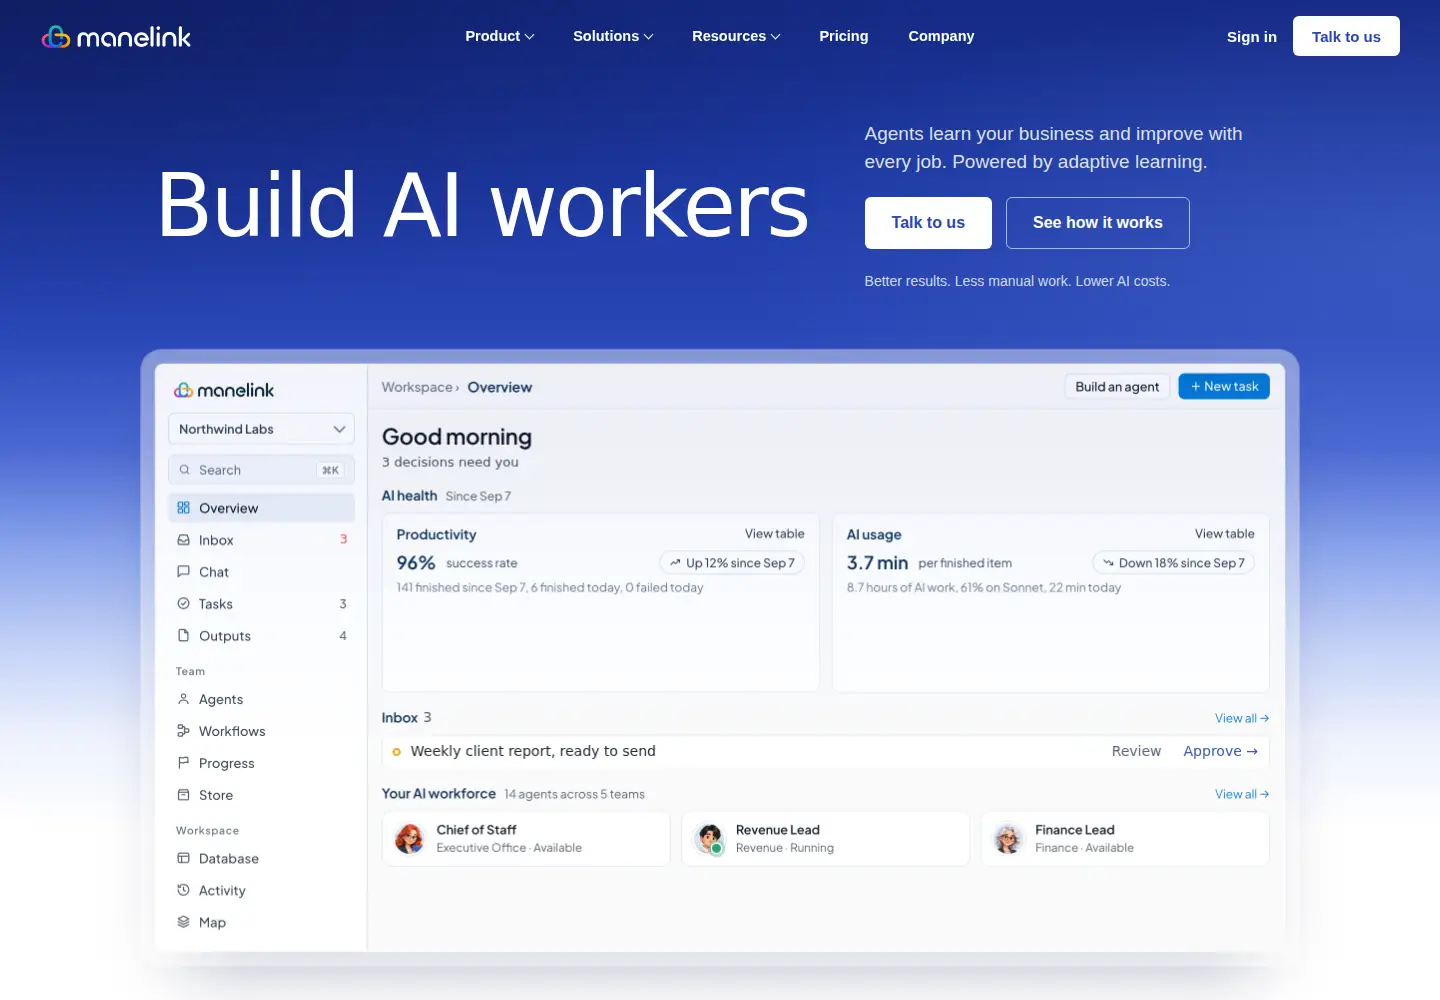Expand the Solutions dropdown in the navigation

click(613, 36)
